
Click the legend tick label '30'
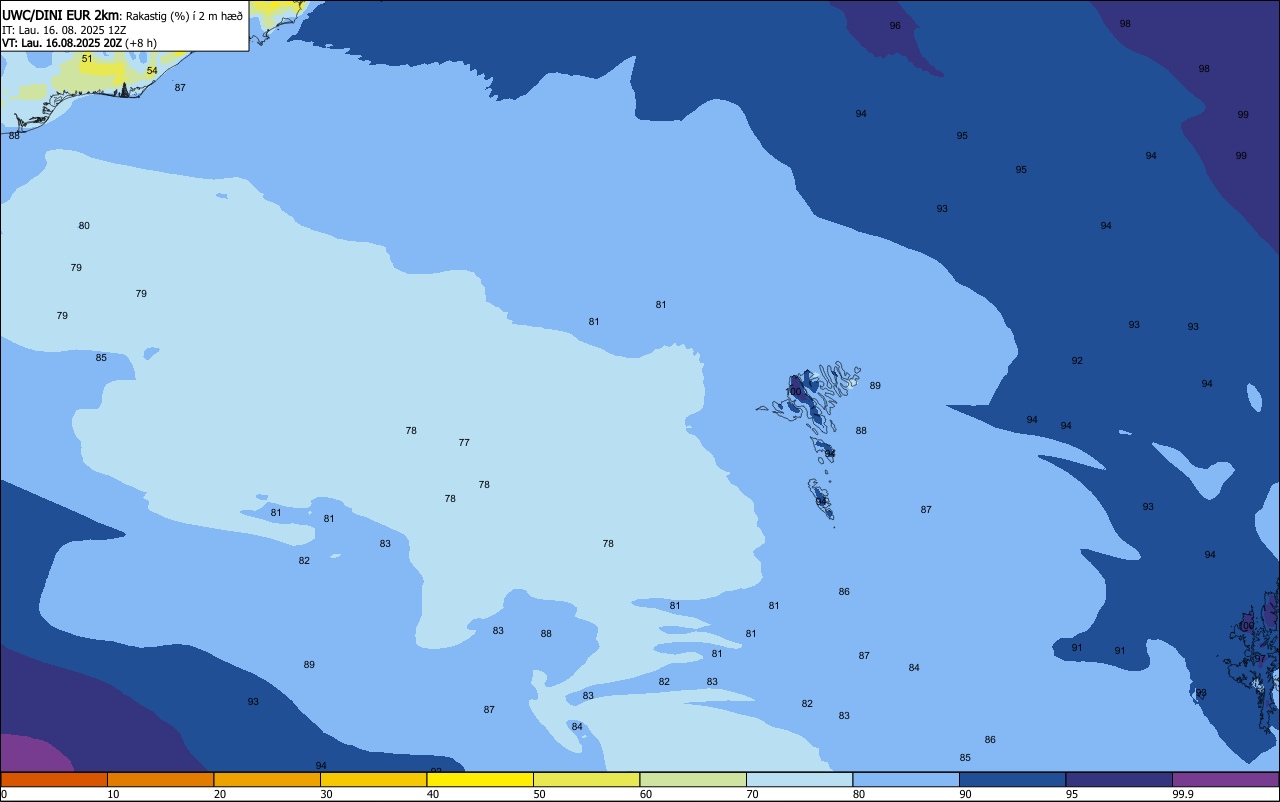pos(326,794)
